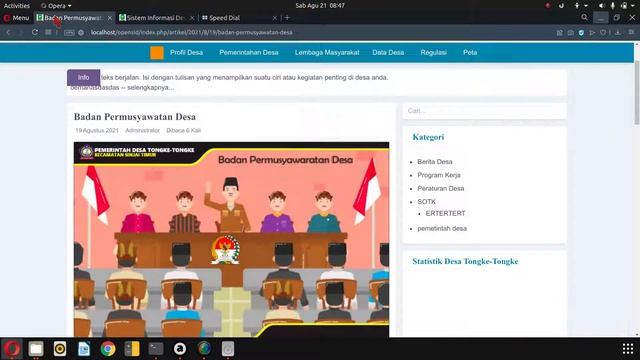Show applications grid in the dock
The image size is (640, 360).
pos(628,349)
